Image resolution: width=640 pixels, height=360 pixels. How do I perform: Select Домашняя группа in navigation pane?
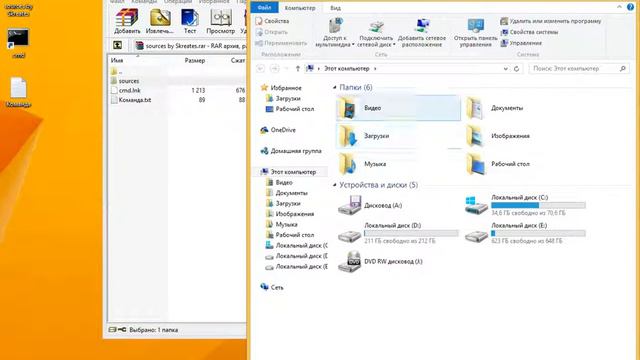291,151
